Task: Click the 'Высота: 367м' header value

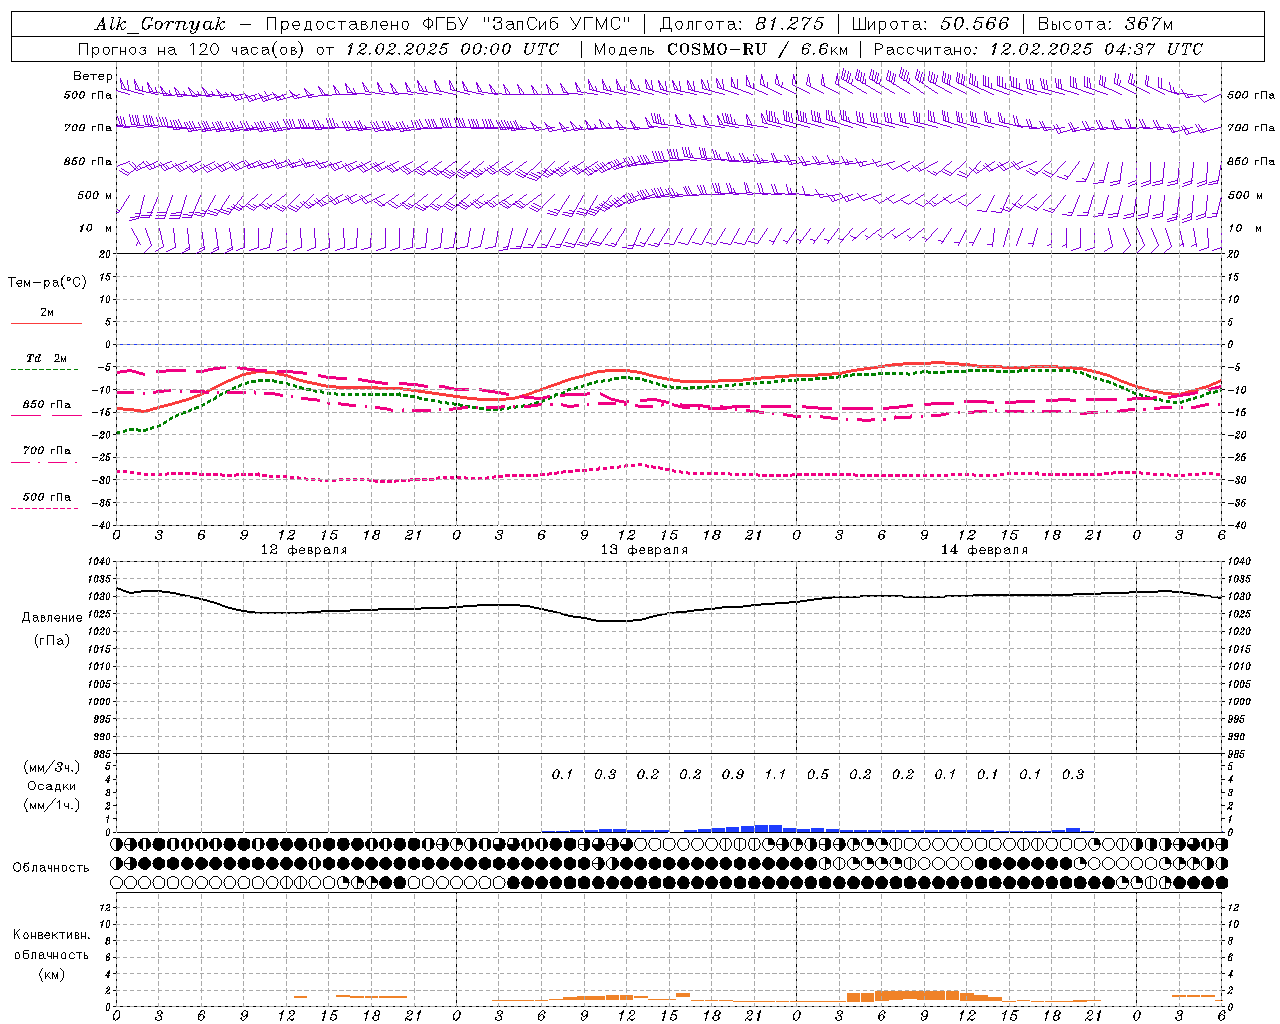Action: pyautogui.click(x=1105, y=24)
